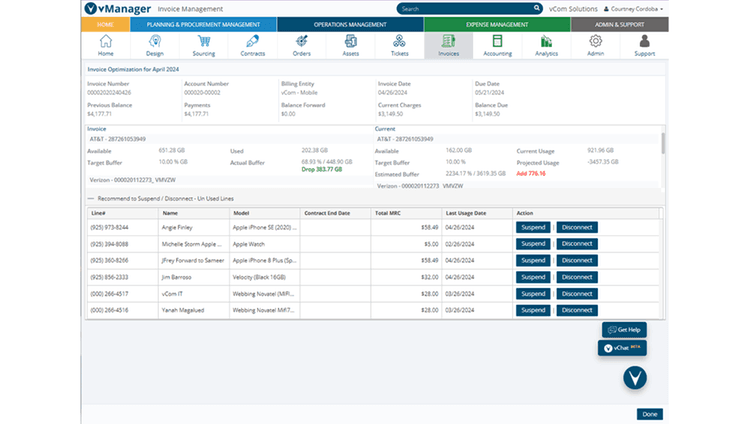Suspend Michelle Storm's Apple Watch line
Viewport: 750px width, 424px height.
[533, 244]
